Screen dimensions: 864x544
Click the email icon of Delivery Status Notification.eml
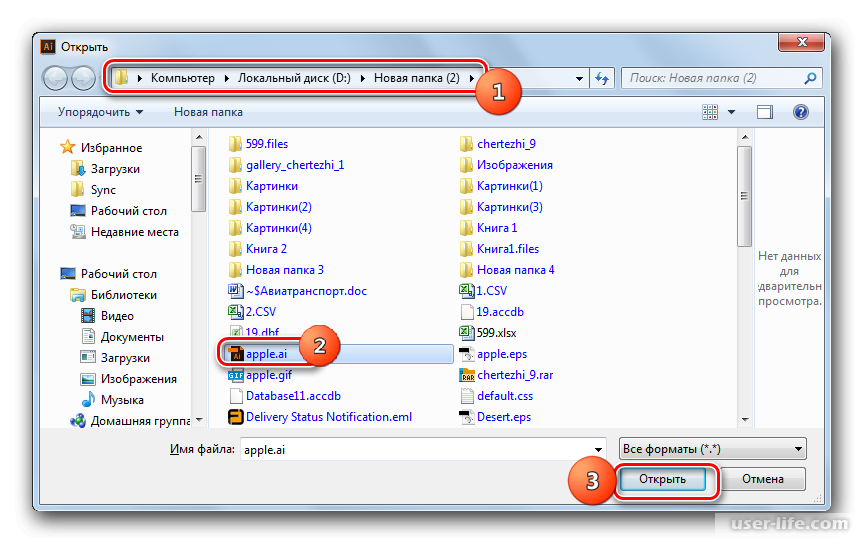[236, 417]
